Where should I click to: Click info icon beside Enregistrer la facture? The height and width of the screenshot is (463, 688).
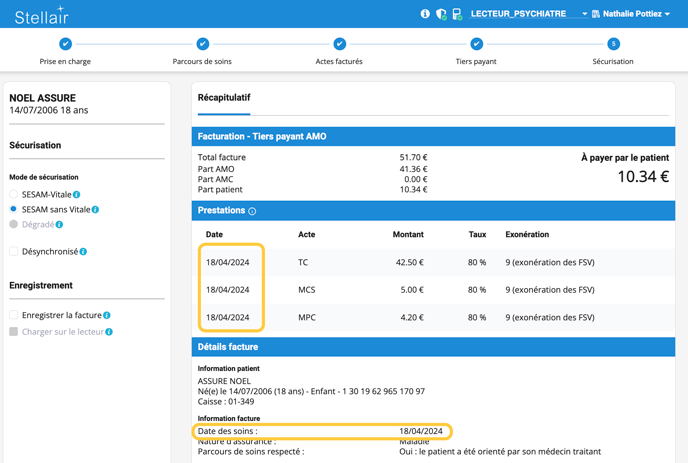point(107,316)
